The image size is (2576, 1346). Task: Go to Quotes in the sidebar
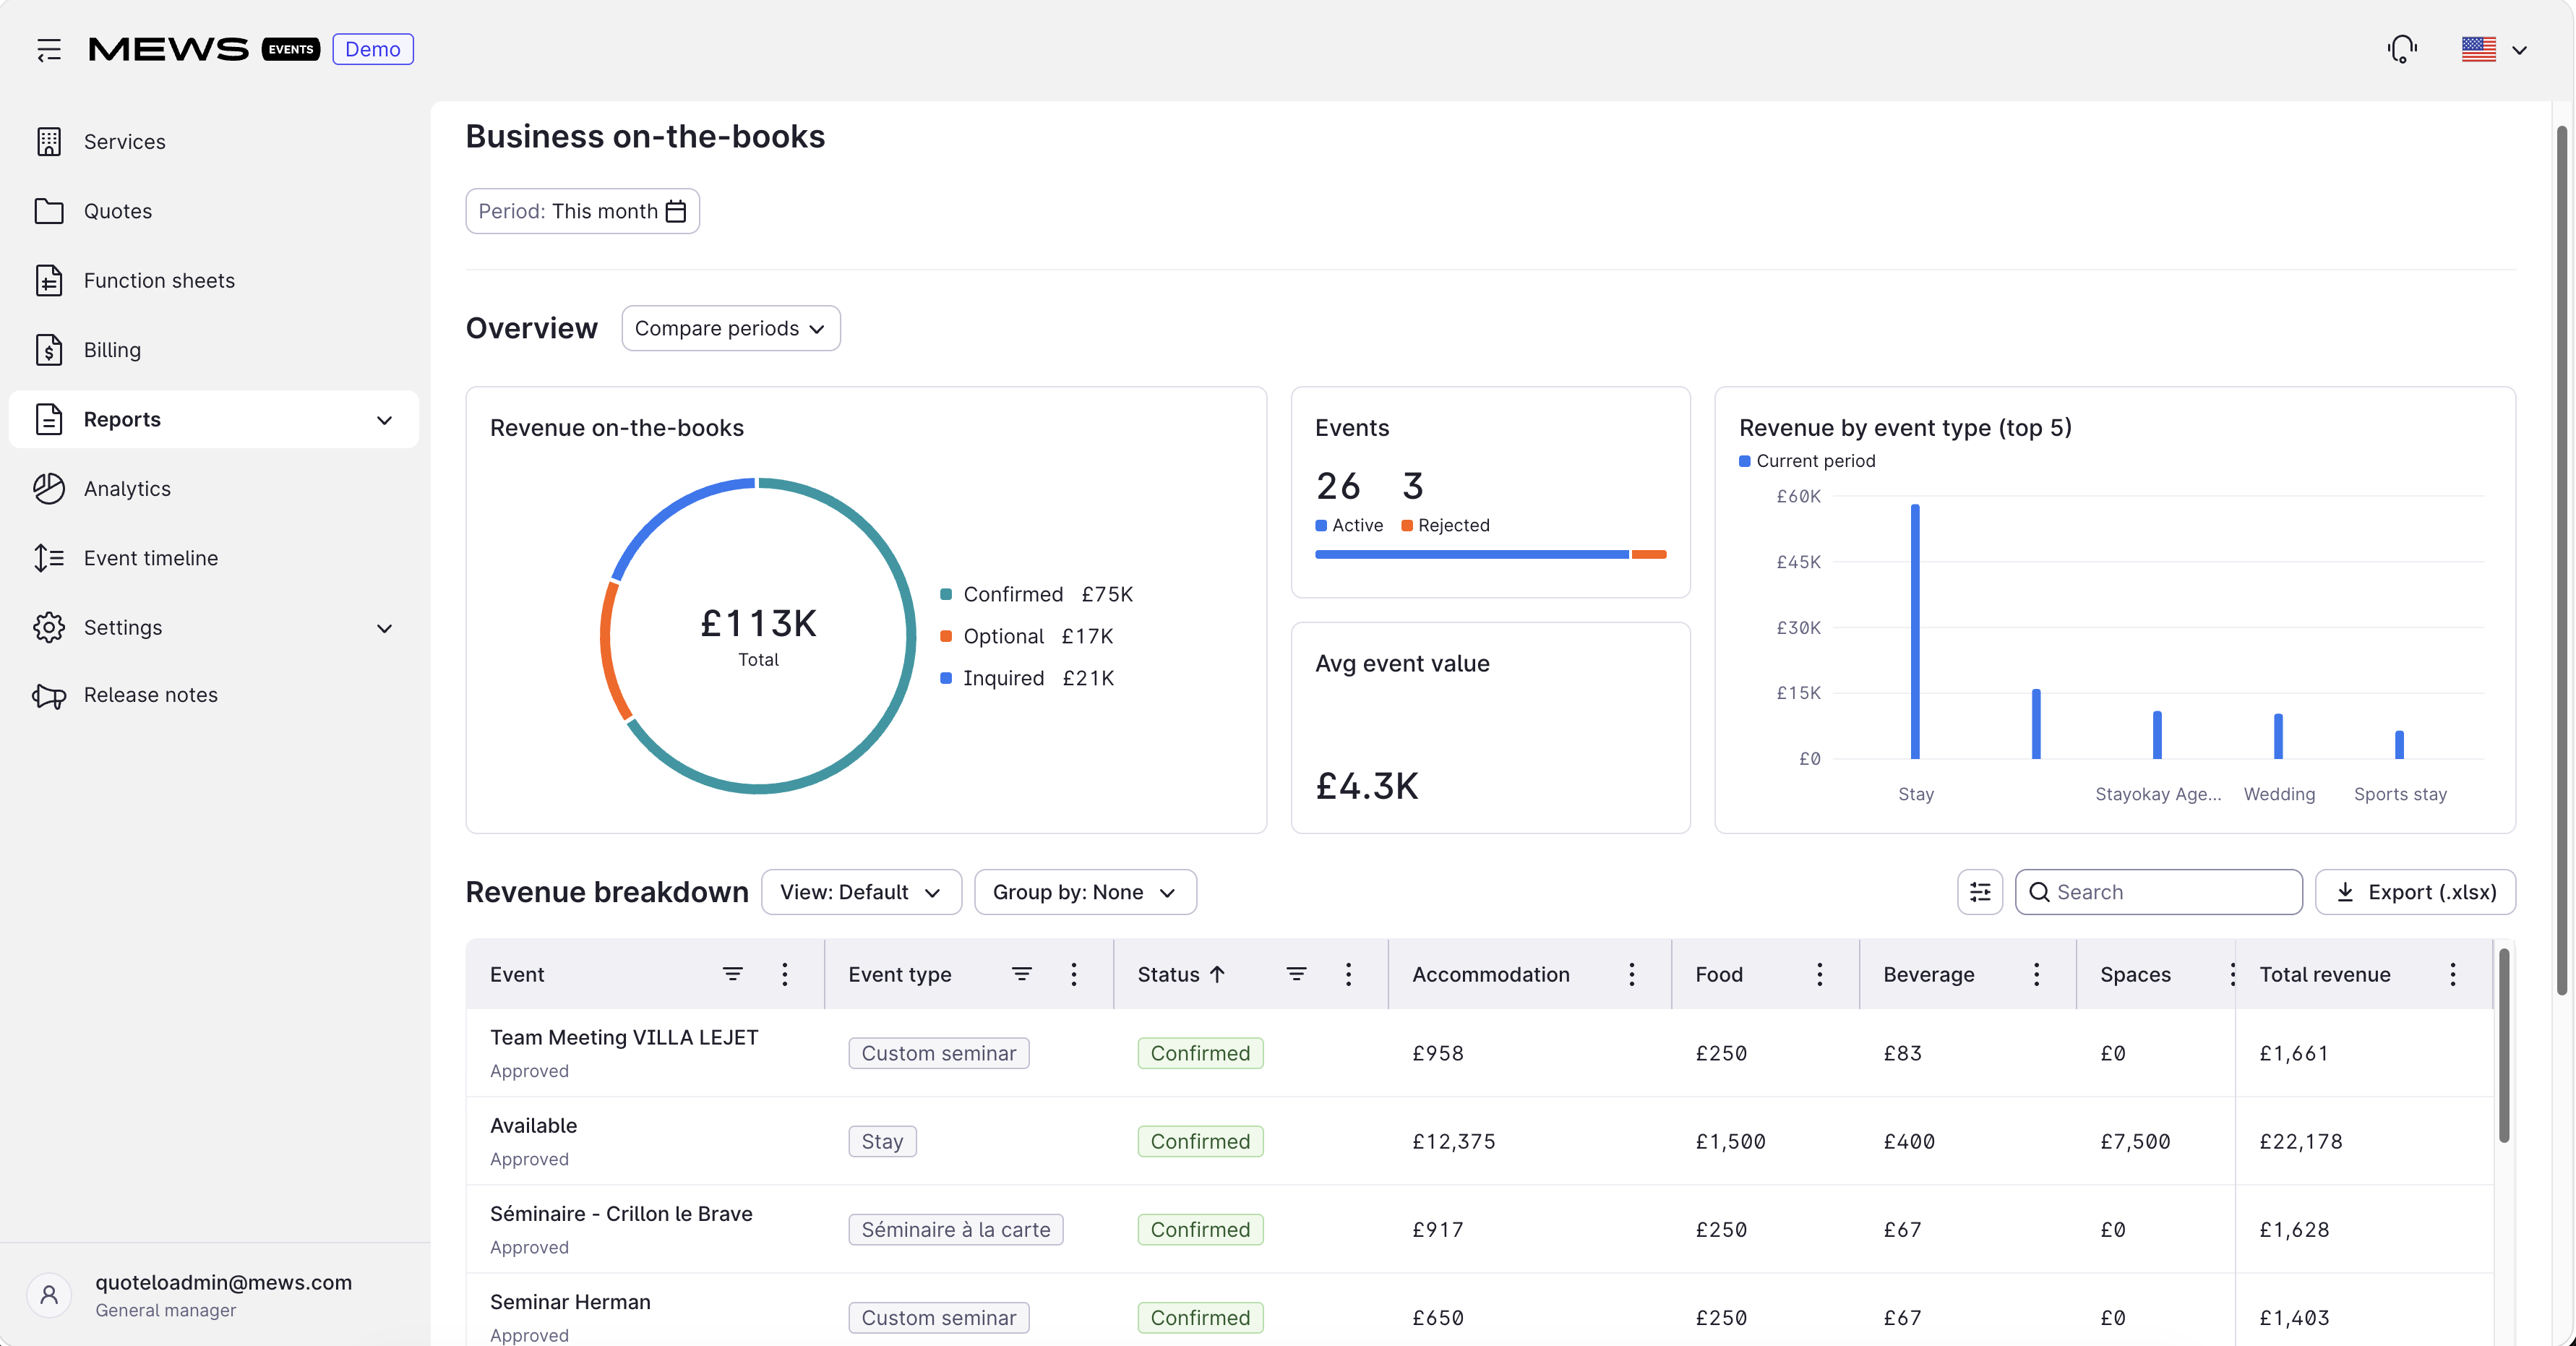213,211
